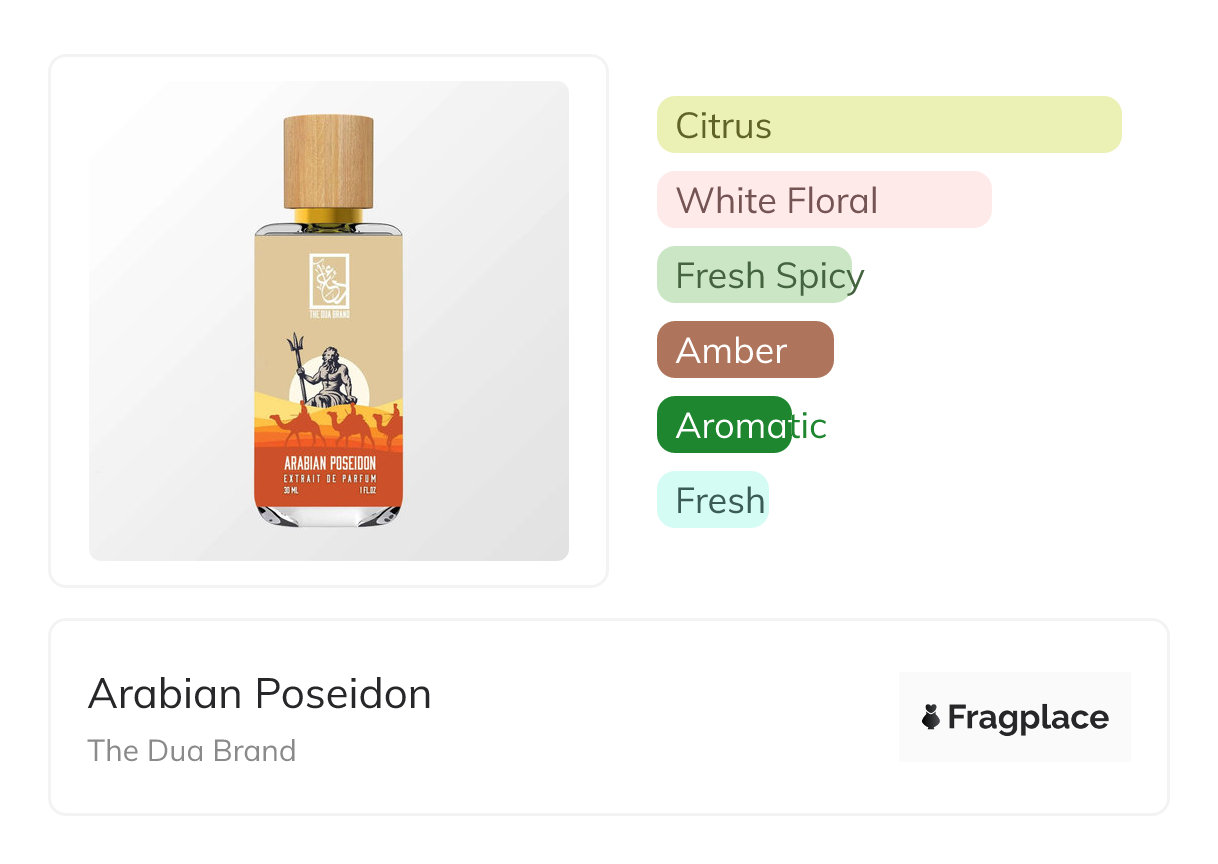Click the wooden bottle cap
Image resolution: width=1218 pixels, height=864 pixels.
tap(329, 160)
